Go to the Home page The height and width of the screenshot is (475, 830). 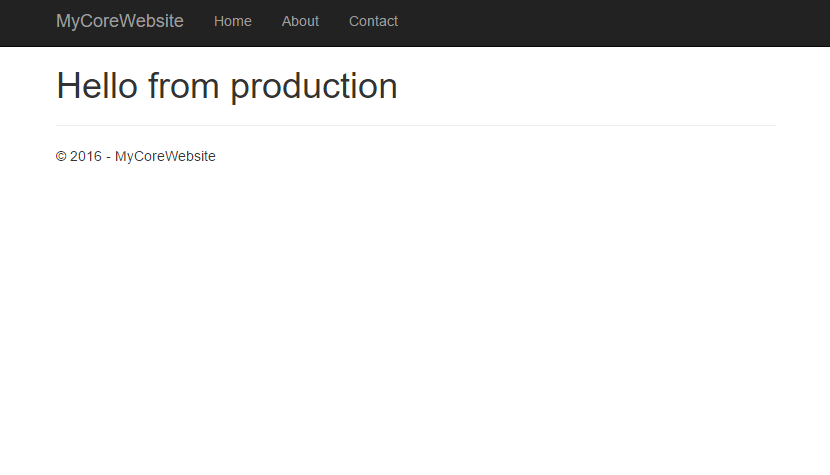pos(232,21)
